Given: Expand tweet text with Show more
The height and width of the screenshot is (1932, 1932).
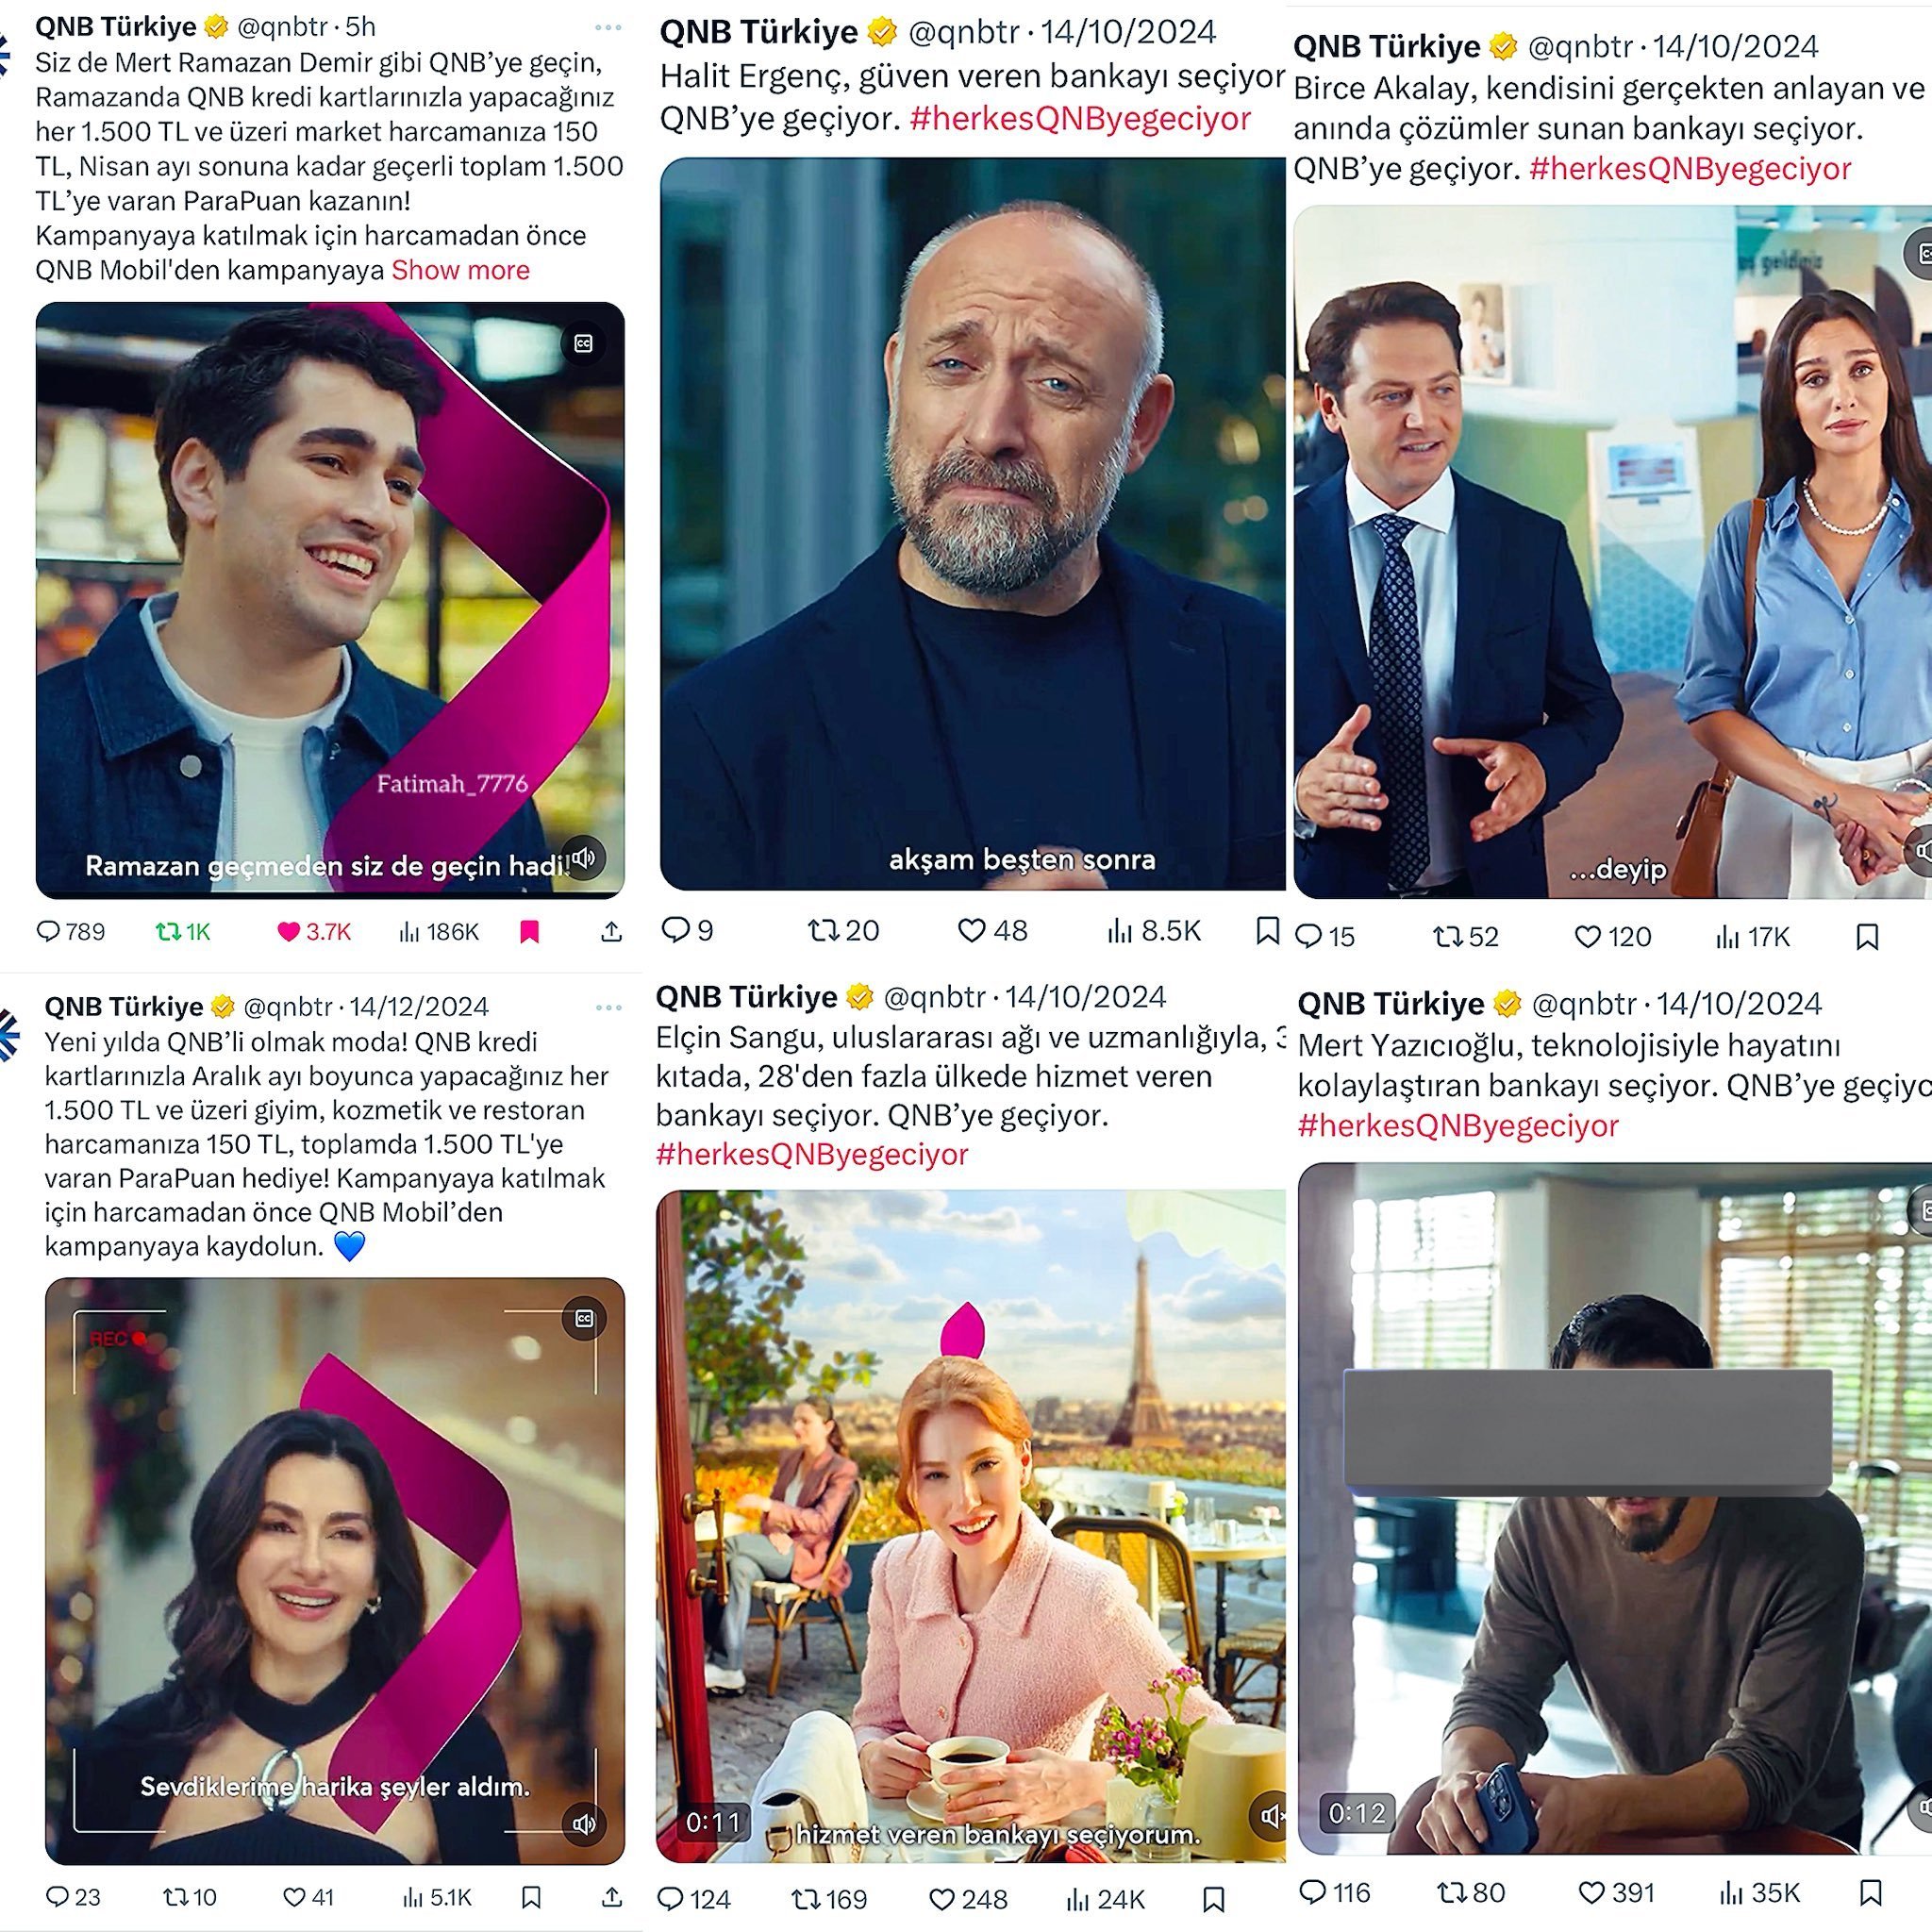Looking at the screenshot, I should pyautogui.click(x=460, y=270).
